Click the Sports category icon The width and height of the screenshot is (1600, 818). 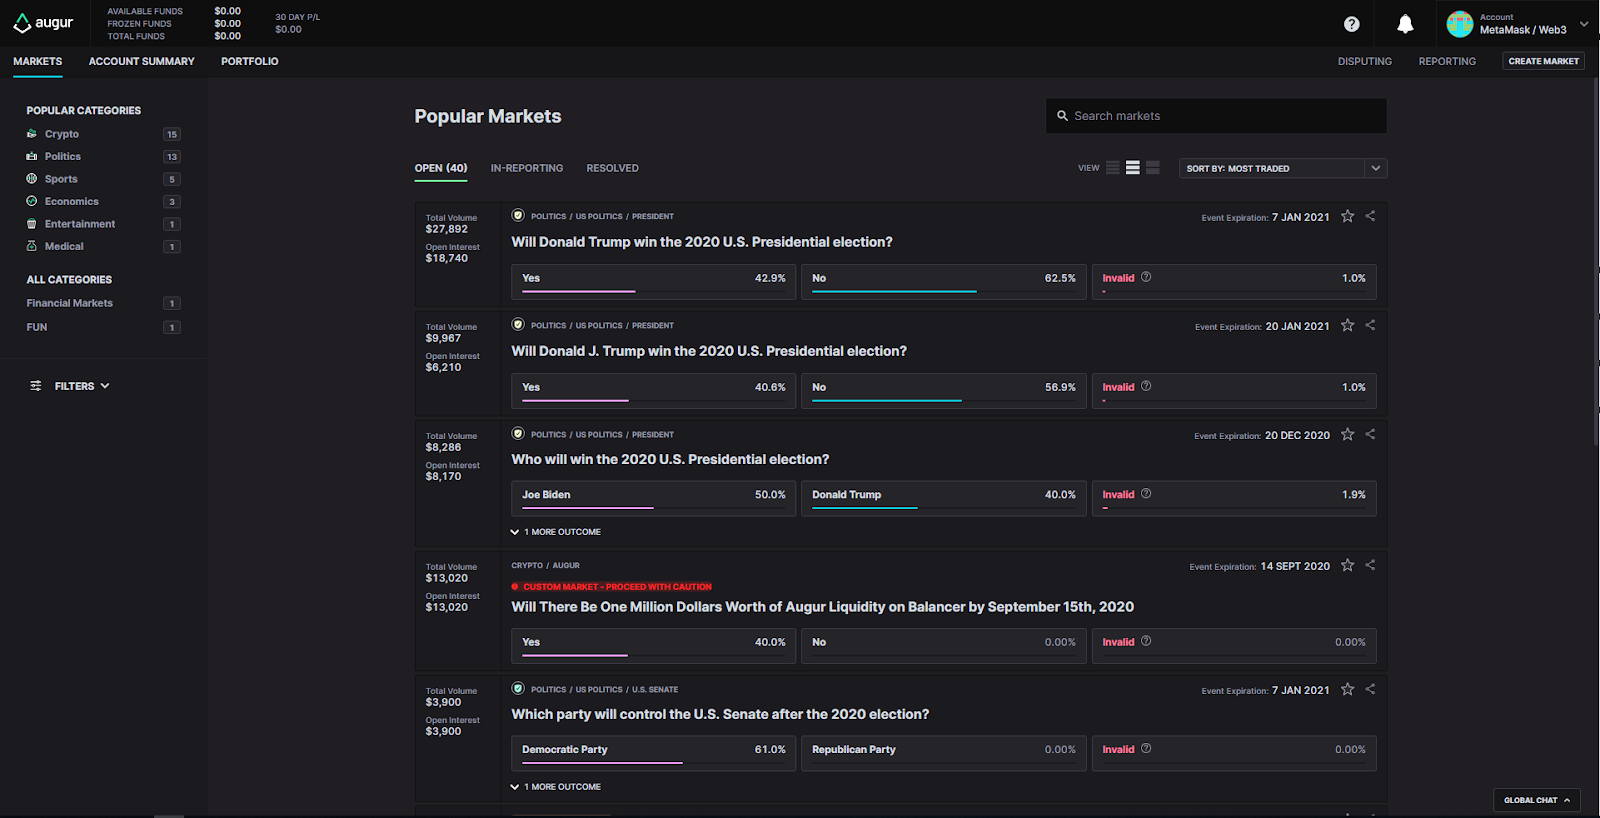tap(32, 179)
